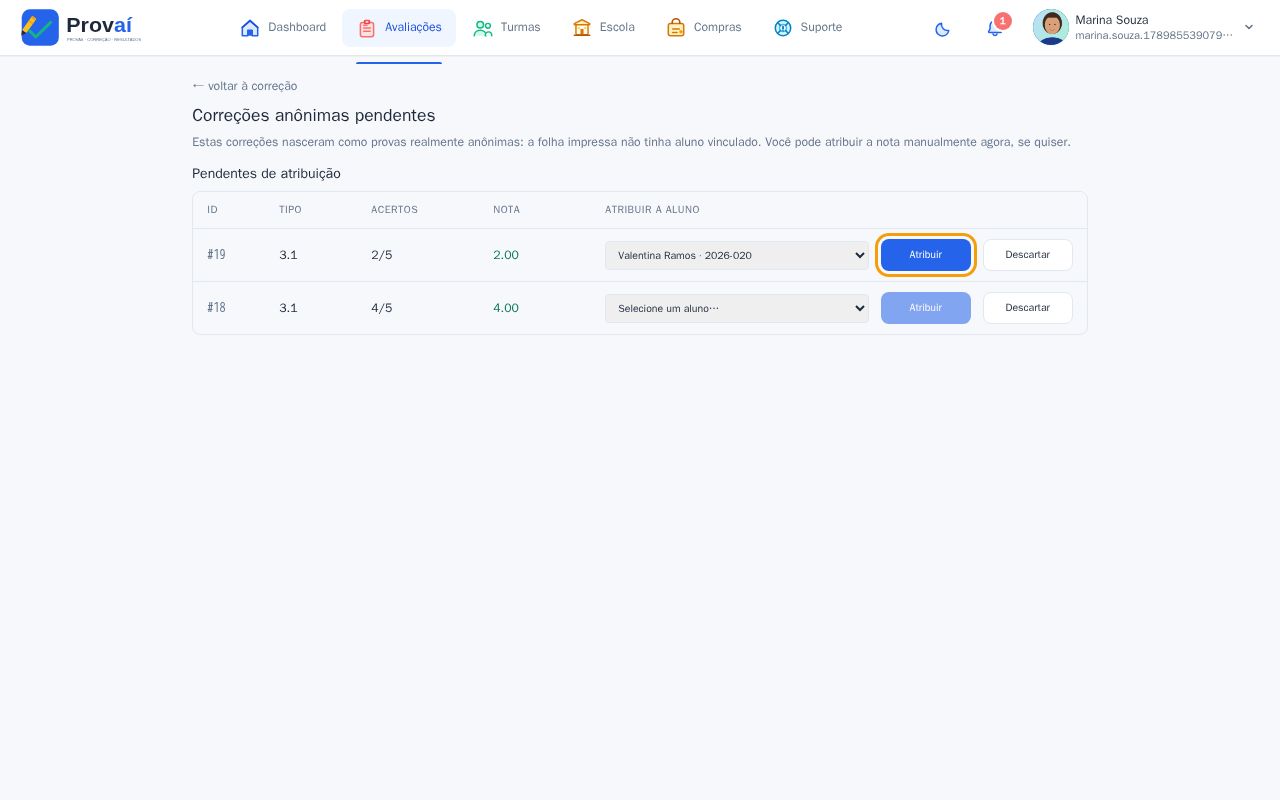Click the 'NOTA' column header
This screenshot has width=1280, height=800.
[x=506, y=210]
